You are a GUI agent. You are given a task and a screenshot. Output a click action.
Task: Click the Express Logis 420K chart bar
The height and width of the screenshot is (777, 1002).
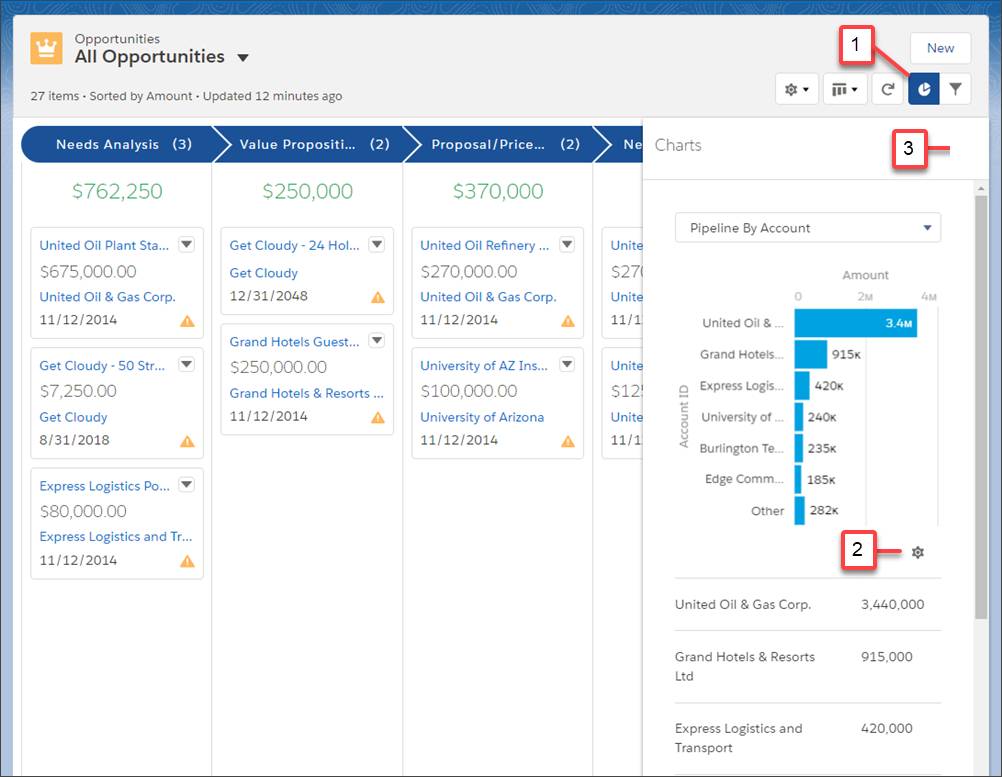(x=802, y=385)
